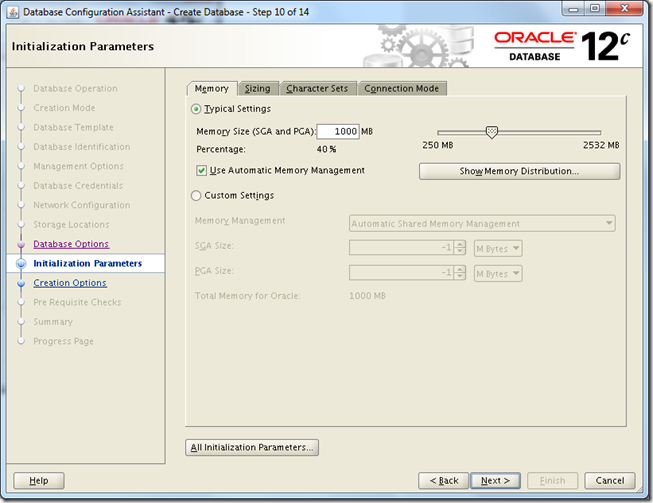Click the Creation Options step bullet icon

pyautogui.click(x=20, y=283)
